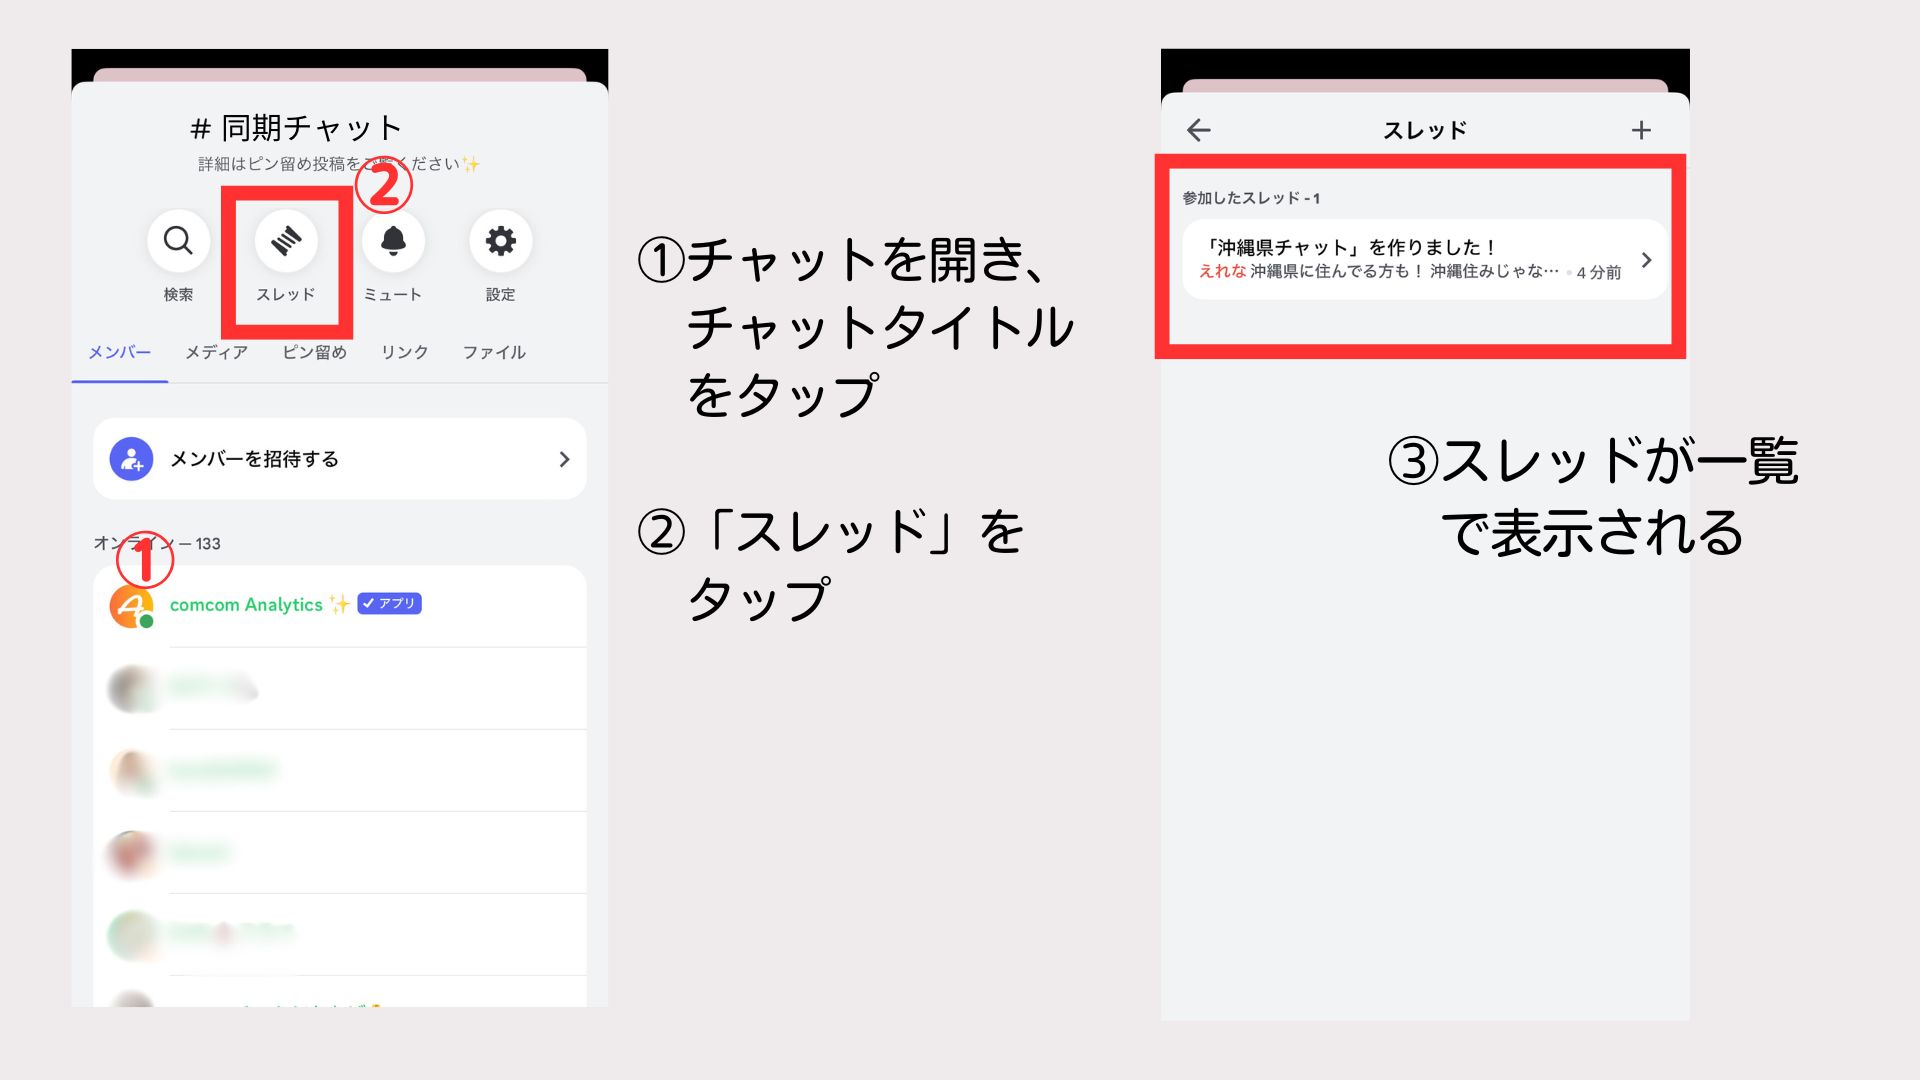Viewport: 1920px width, 1080px height.
Task: Tap the back arrow in the スレッド header
Action: [x=1198, y=130]
